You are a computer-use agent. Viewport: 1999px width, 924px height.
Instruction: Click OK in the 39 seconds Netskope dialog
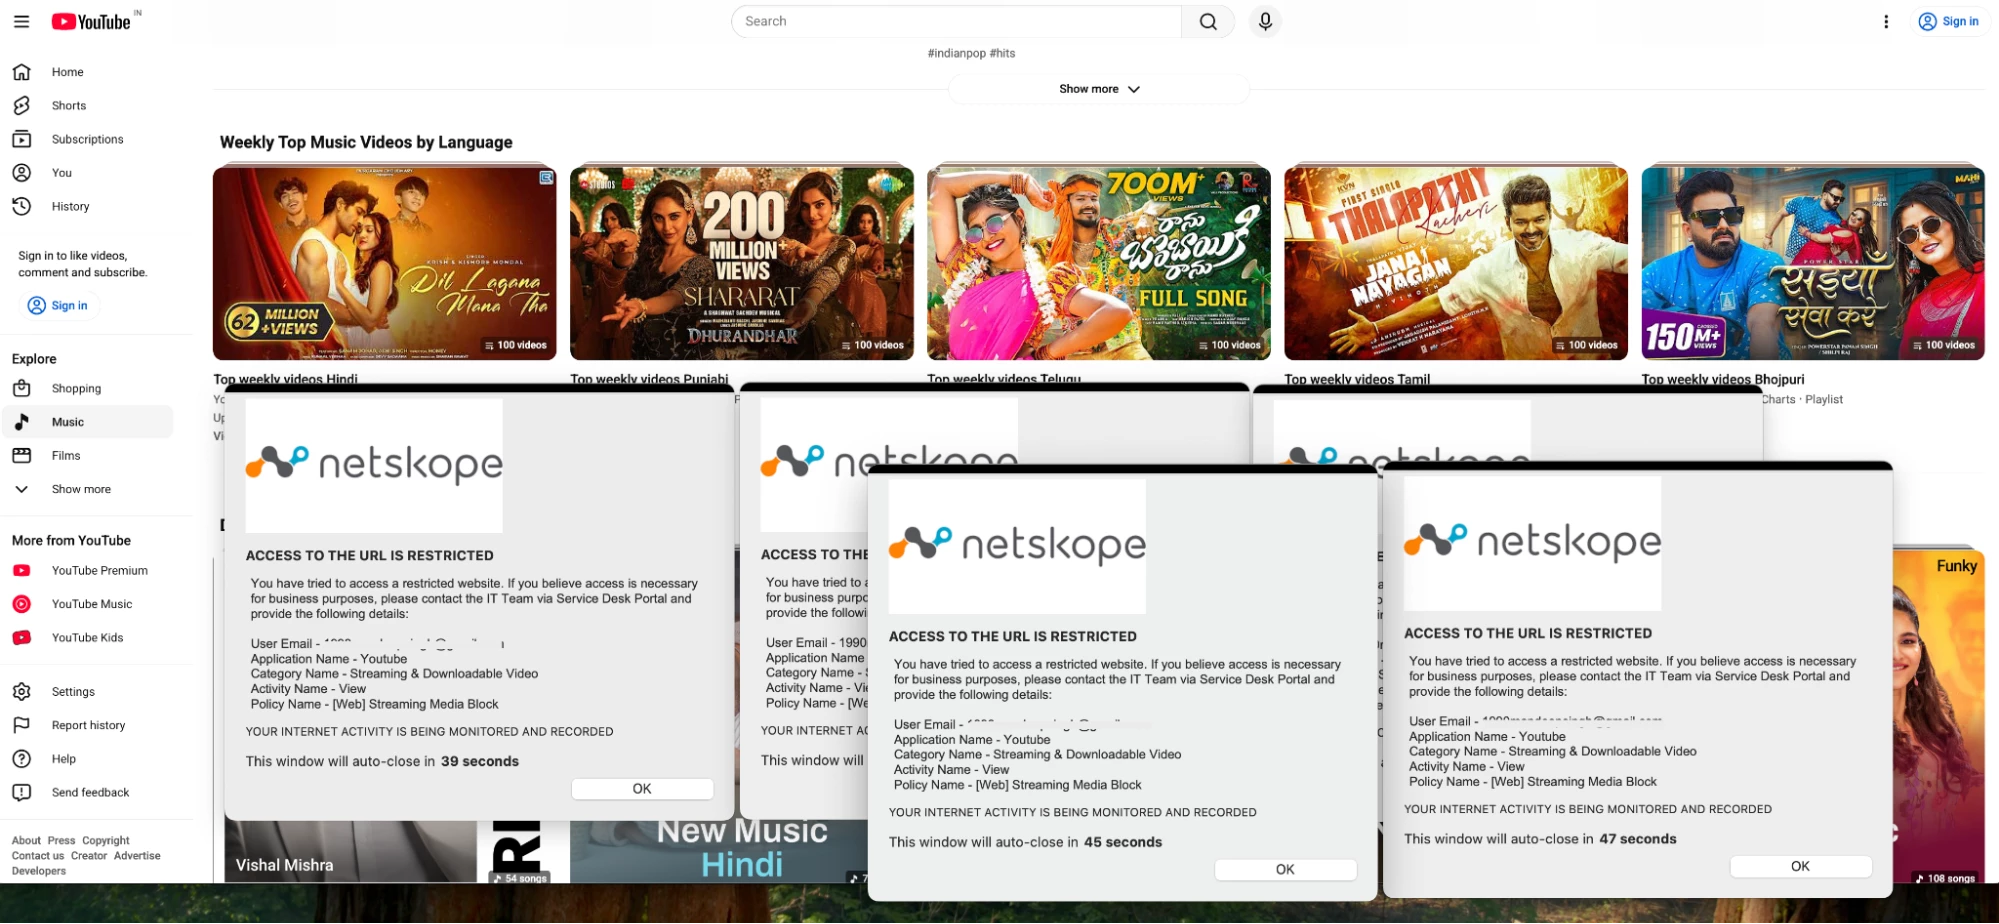click(642, 788)
